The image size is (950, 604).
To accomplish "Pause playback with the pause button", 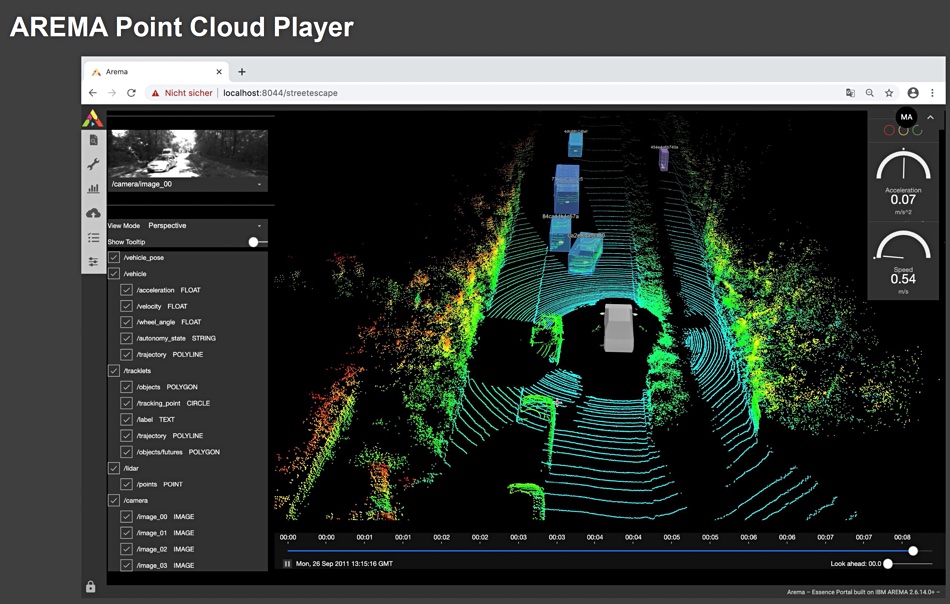I will pyautogui.click(x=287, y=564).
